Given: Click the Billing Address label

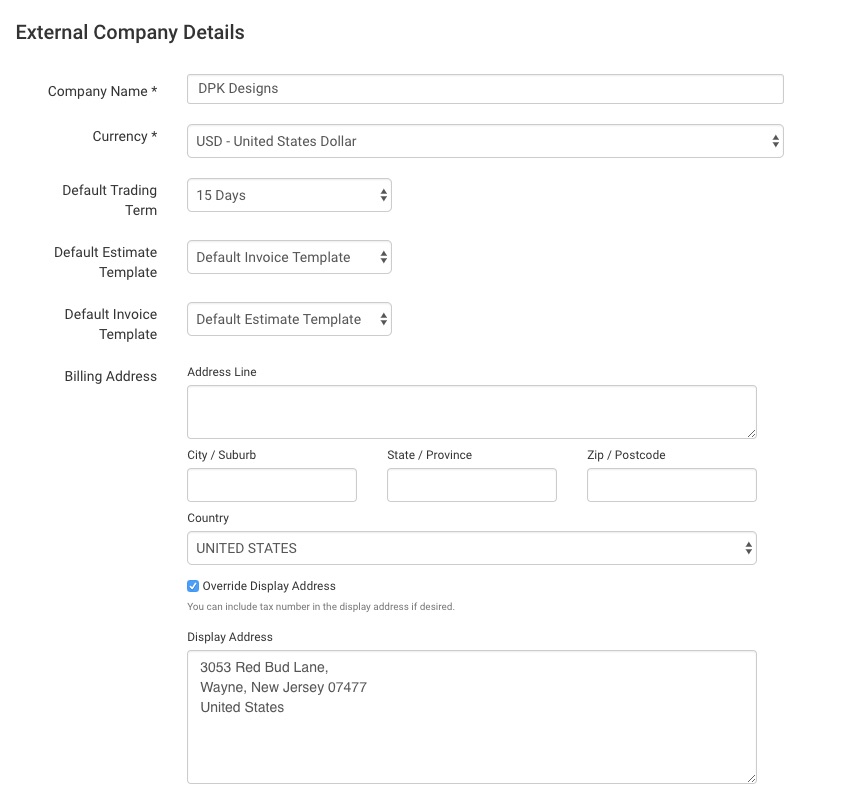Looking at the screenshot, I should coord(111,376).
